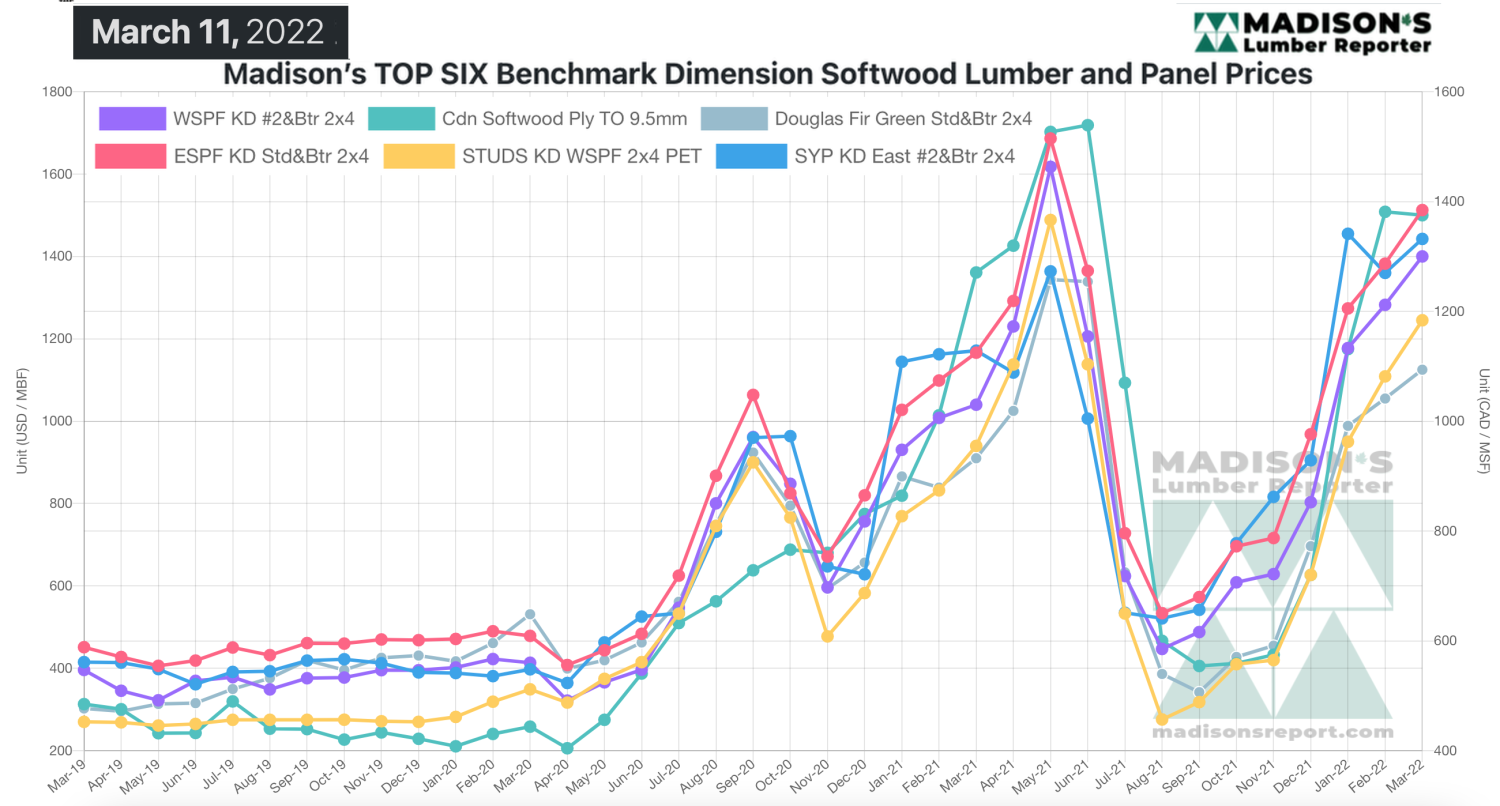Click the teal Cdn Softwood Ply legend swatch
The image size is (1500, 806).
(401, 119)
